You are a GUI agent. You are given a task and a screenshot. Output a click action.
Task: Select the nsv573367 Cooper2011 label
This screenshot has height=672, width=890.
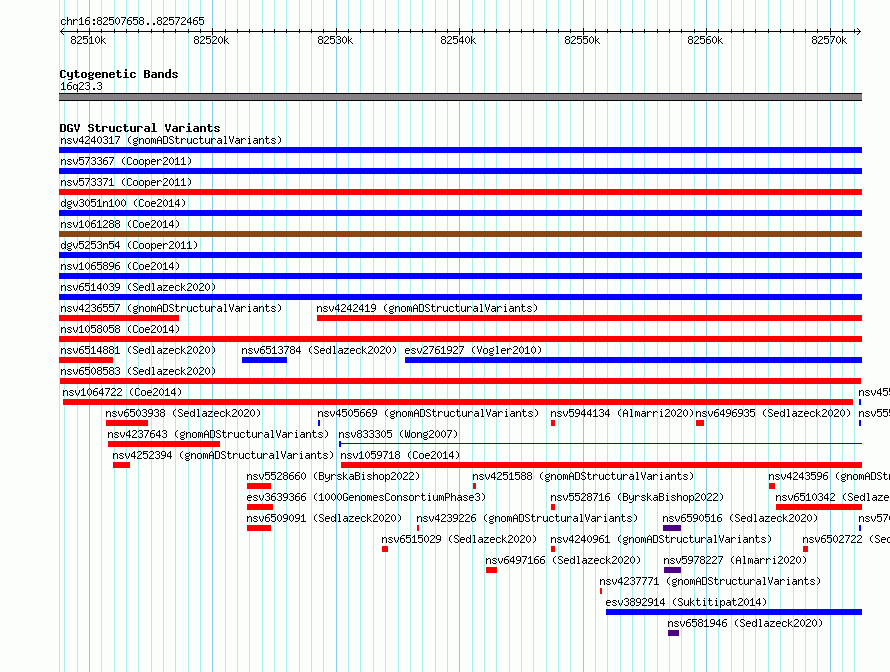(126, 161)
